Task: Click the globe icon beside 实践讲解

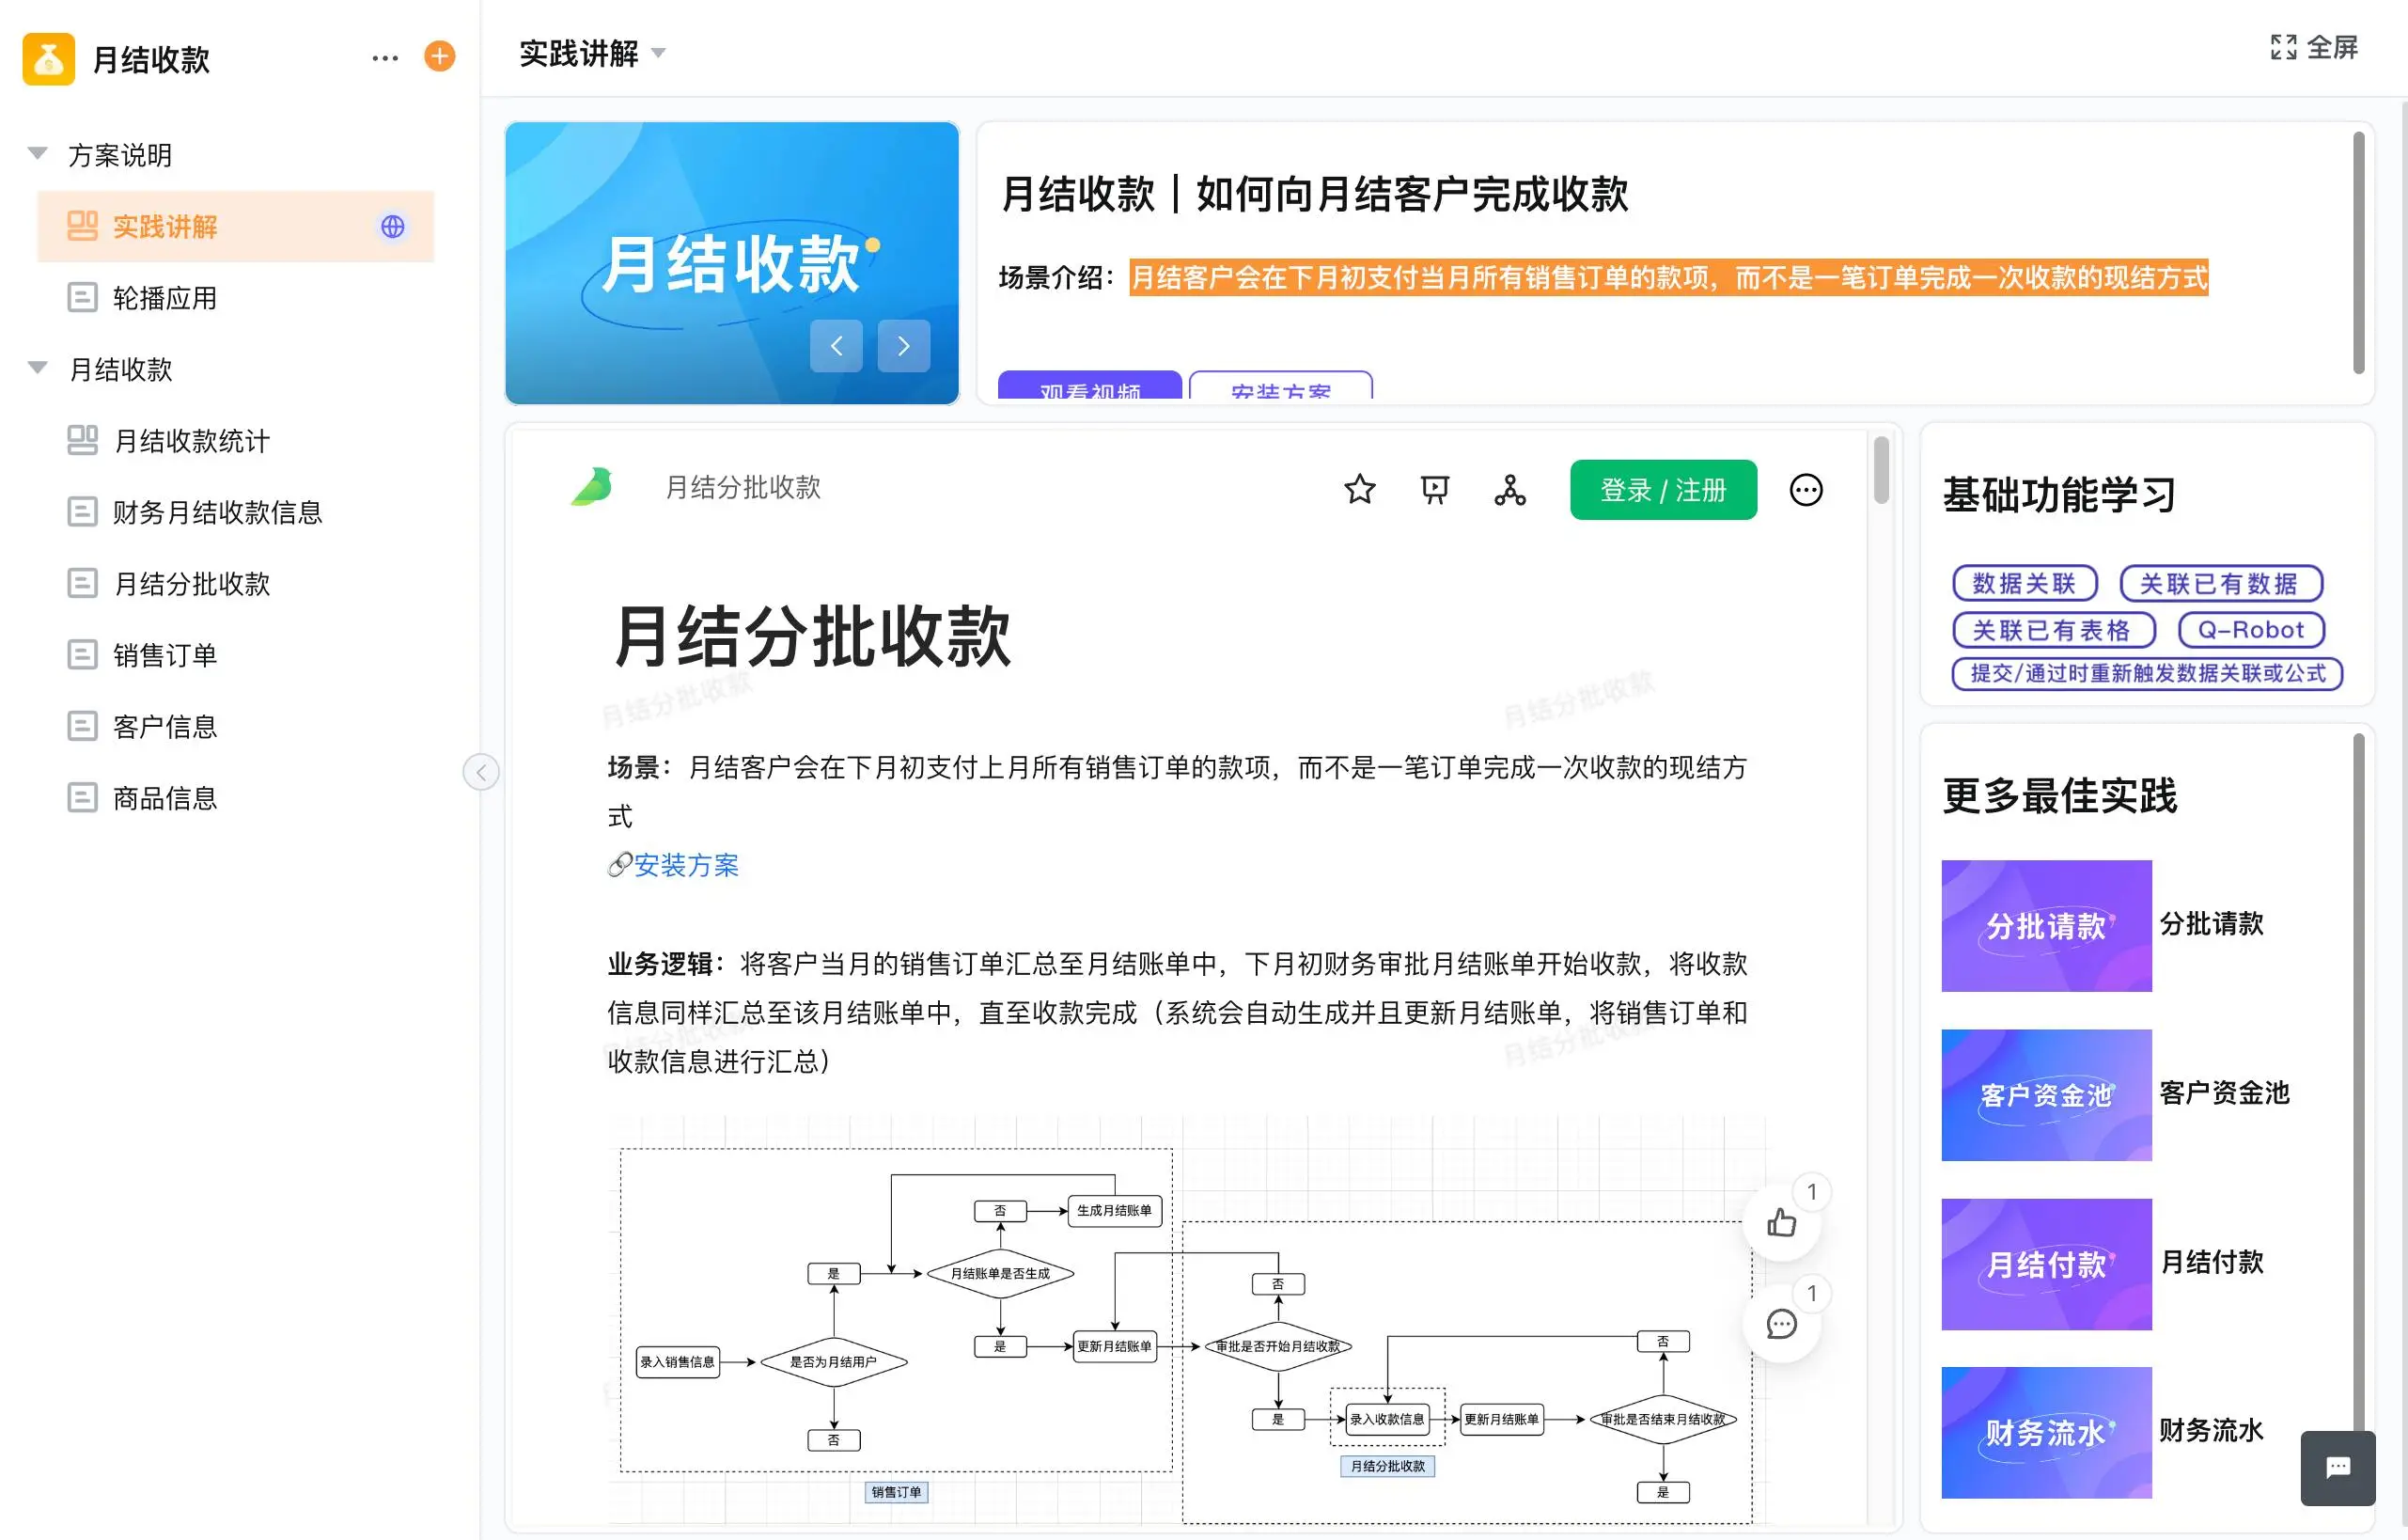Action: tap(393, 227)
